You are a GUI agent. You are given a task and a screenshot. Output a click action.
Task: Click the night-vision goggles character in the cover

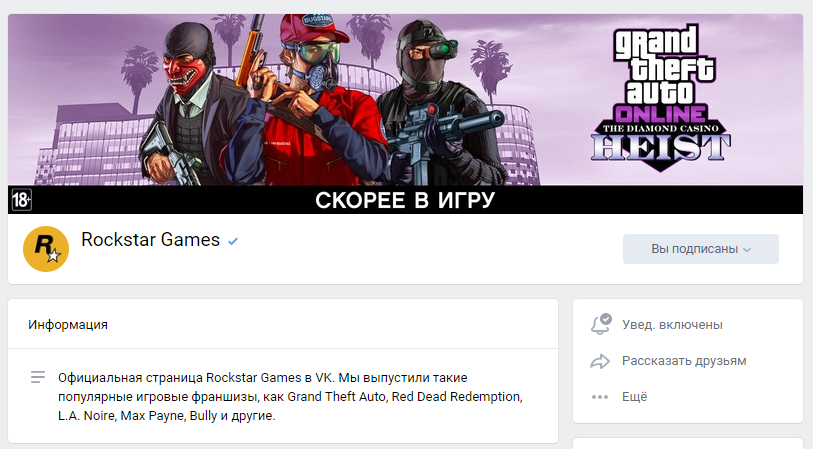441,104
